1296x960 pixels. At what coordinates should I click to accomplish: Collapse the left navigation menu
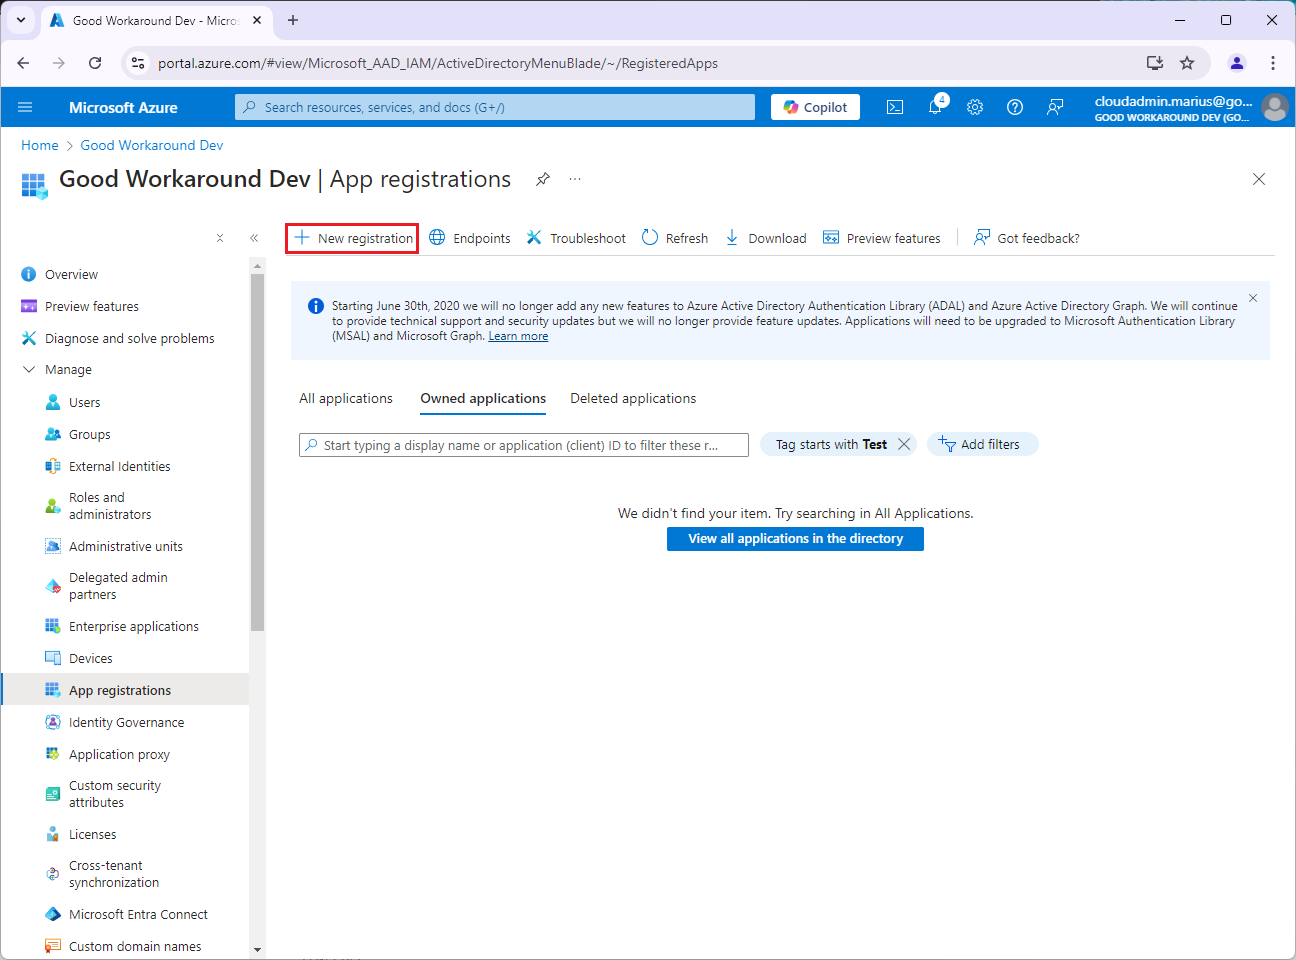click(254, 238)
